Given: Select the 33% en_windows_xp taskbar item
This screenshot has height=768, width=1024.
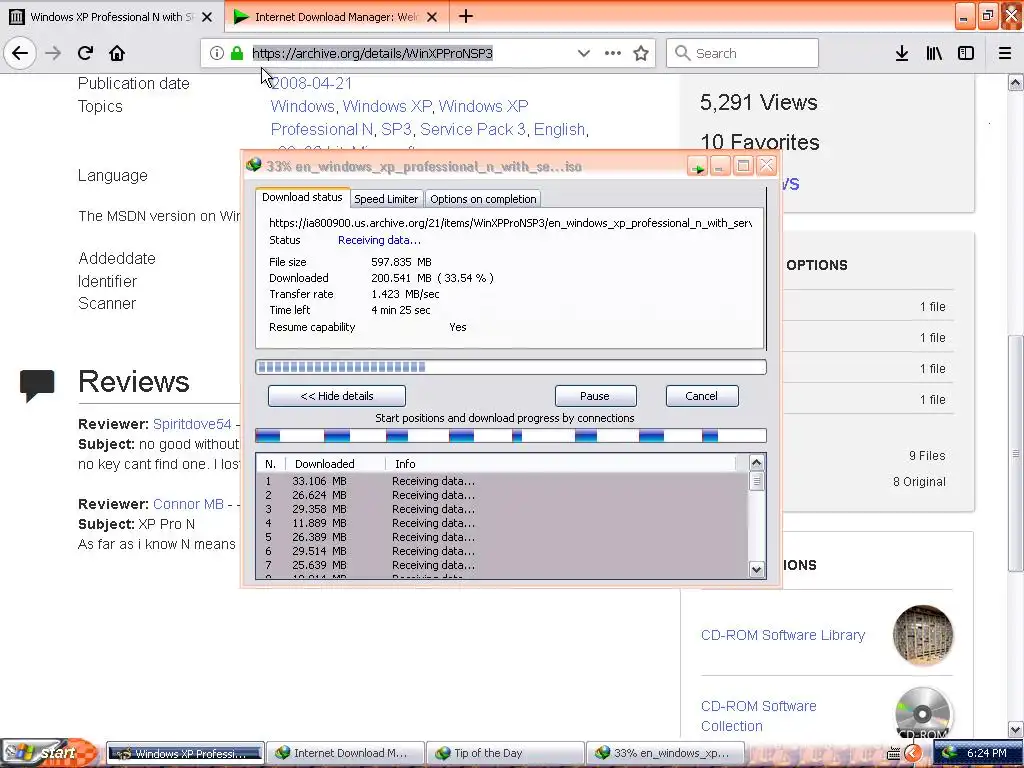Looking at the screenshot, I should tap(665, 753).
